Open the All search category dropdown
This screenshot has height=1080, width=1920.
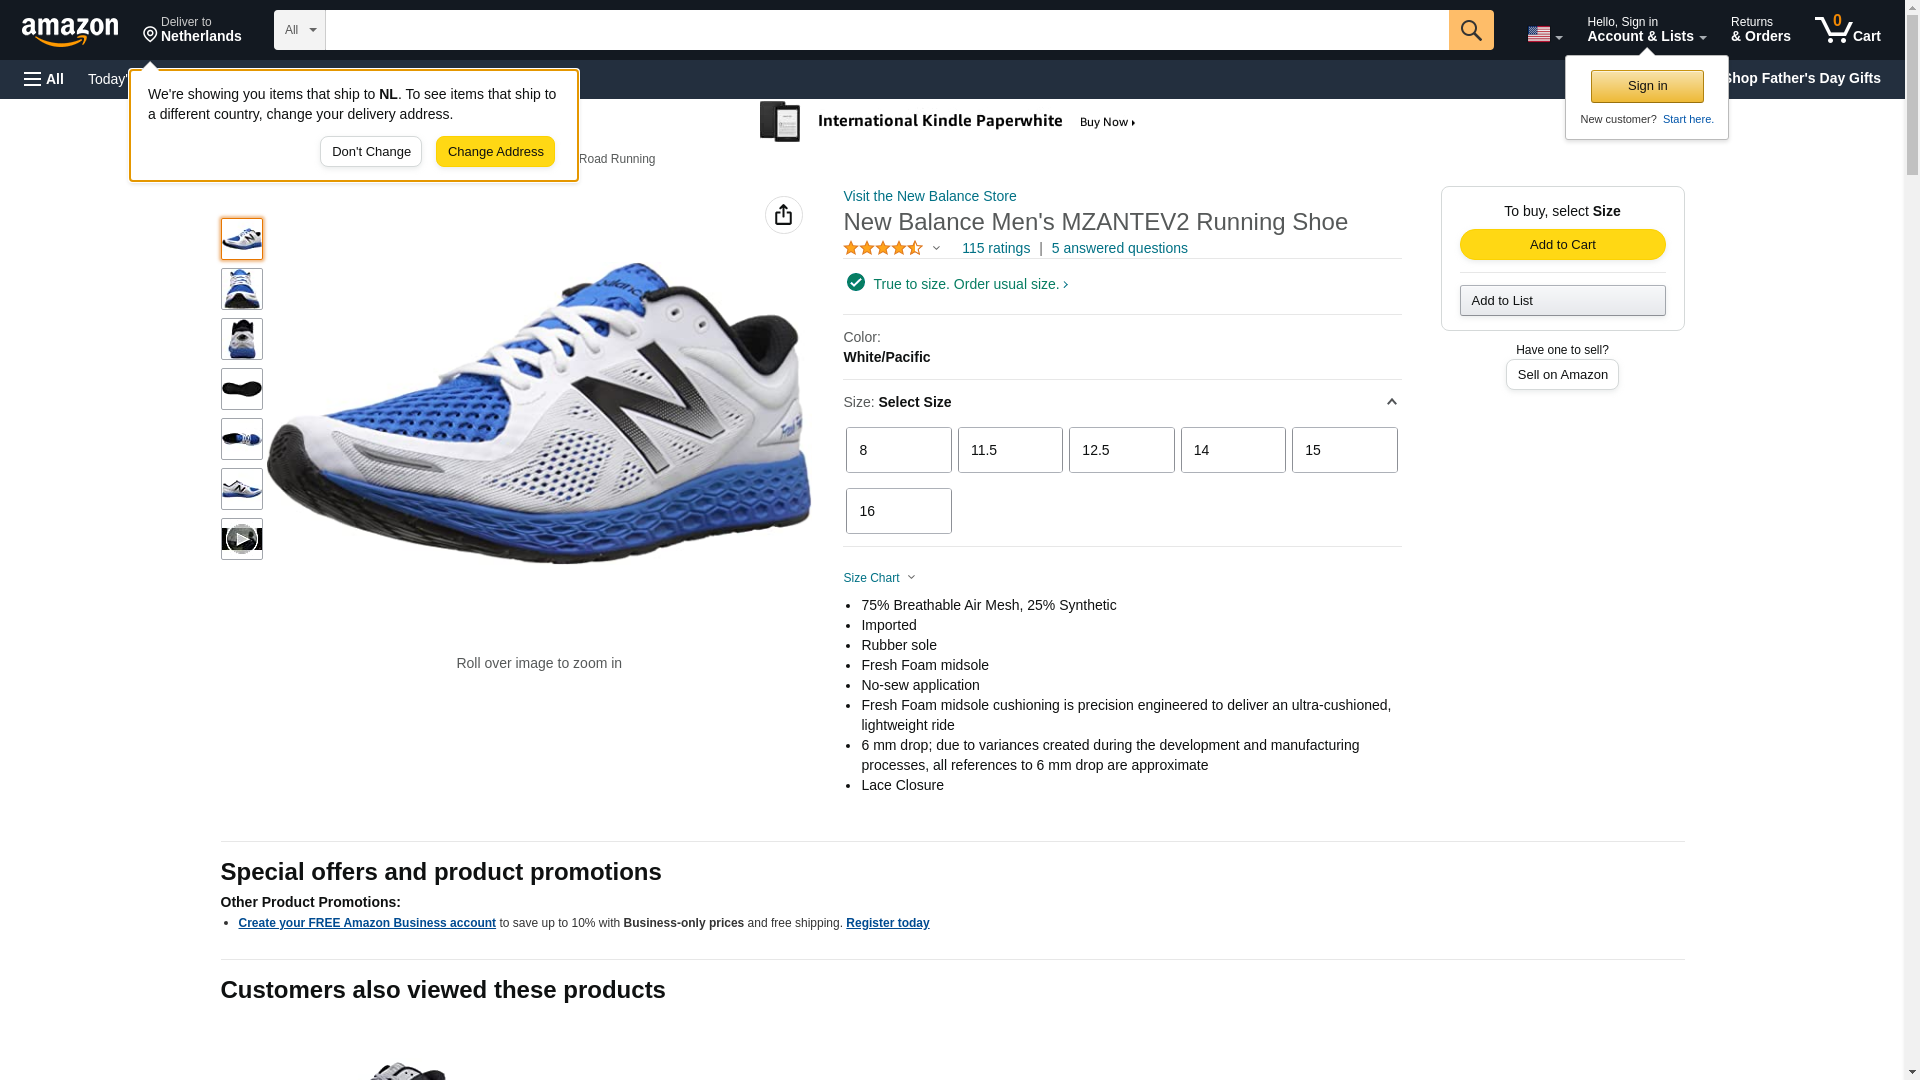click(x=299, y=30)
